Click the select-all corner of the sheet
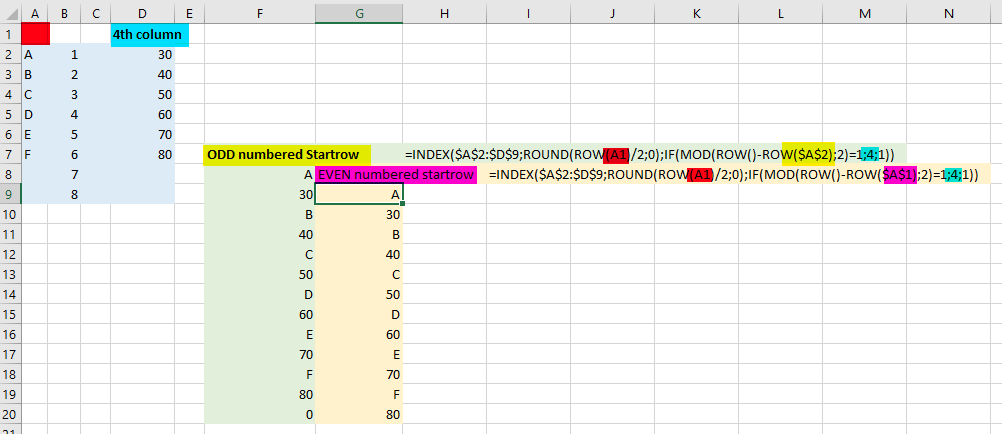The image size is (1002, 434). (x=10, y=12)
